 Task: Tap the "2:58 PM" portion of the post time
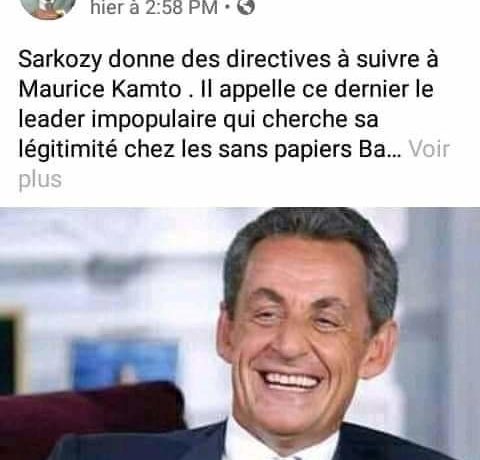[181, 7]
